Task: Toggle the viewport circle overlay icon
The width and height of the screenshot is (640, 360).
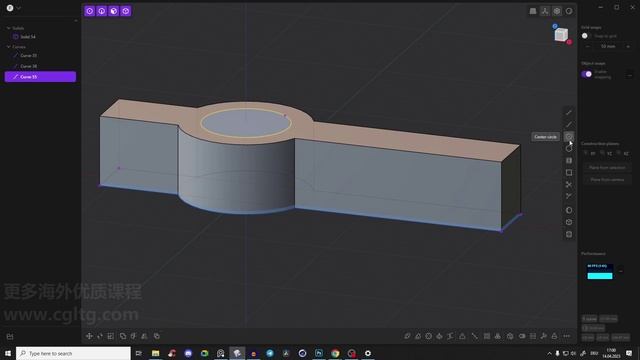Action: (x=569, y=11)
